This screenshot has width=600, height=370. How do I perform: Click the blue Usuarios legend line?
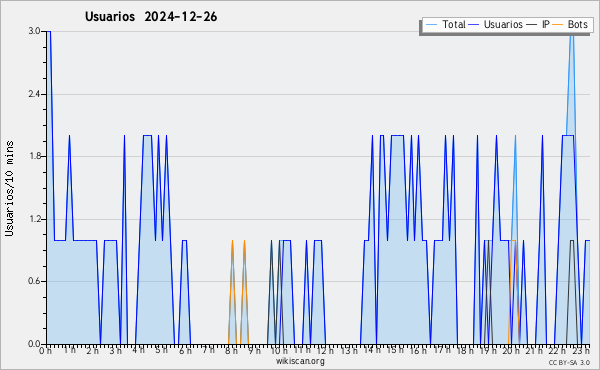pos(474,25)
